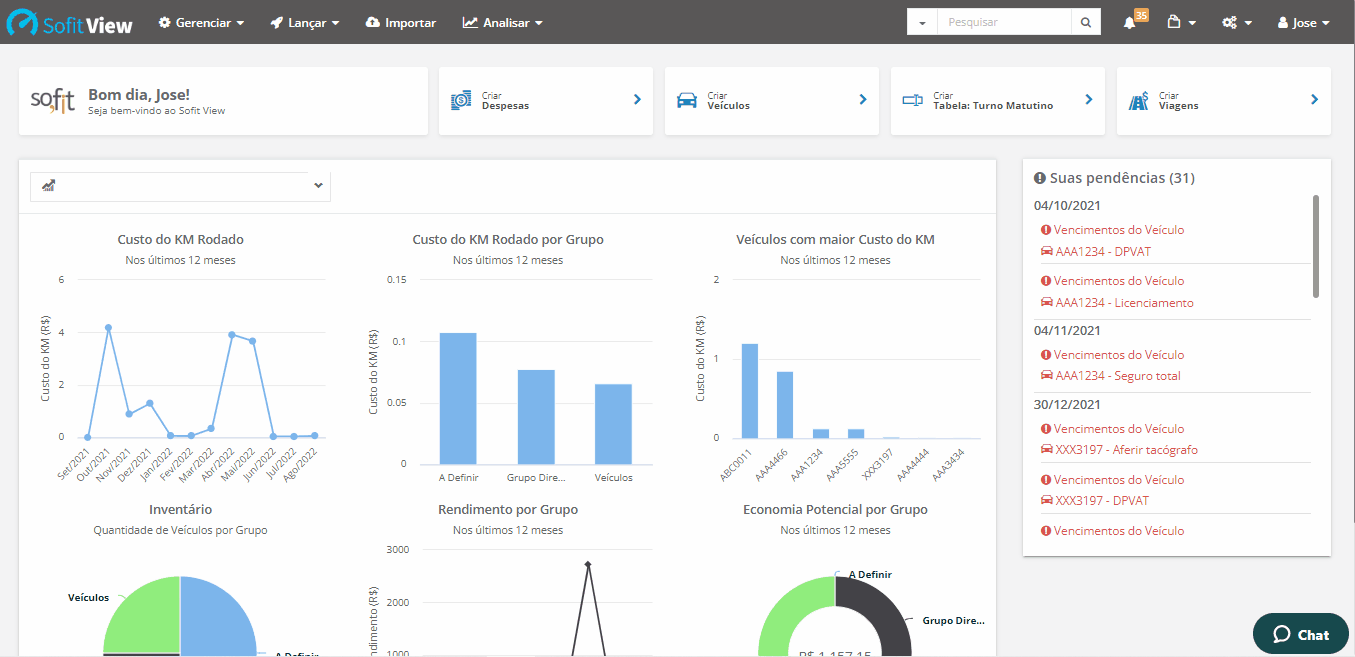This screenshot has height=657, width=1355.
Task: Open the Criar Viagens shortcut
Action: 1224,101
